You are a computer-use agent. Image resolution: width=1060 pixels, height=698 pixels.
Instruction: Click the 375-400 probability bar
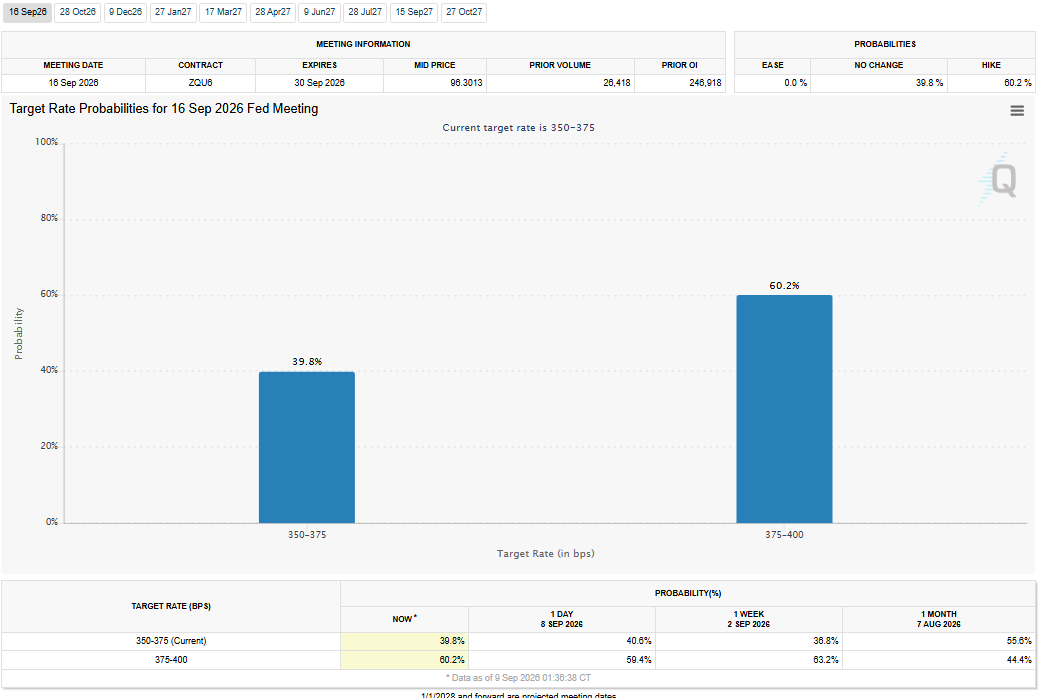[x=784, y=409]
